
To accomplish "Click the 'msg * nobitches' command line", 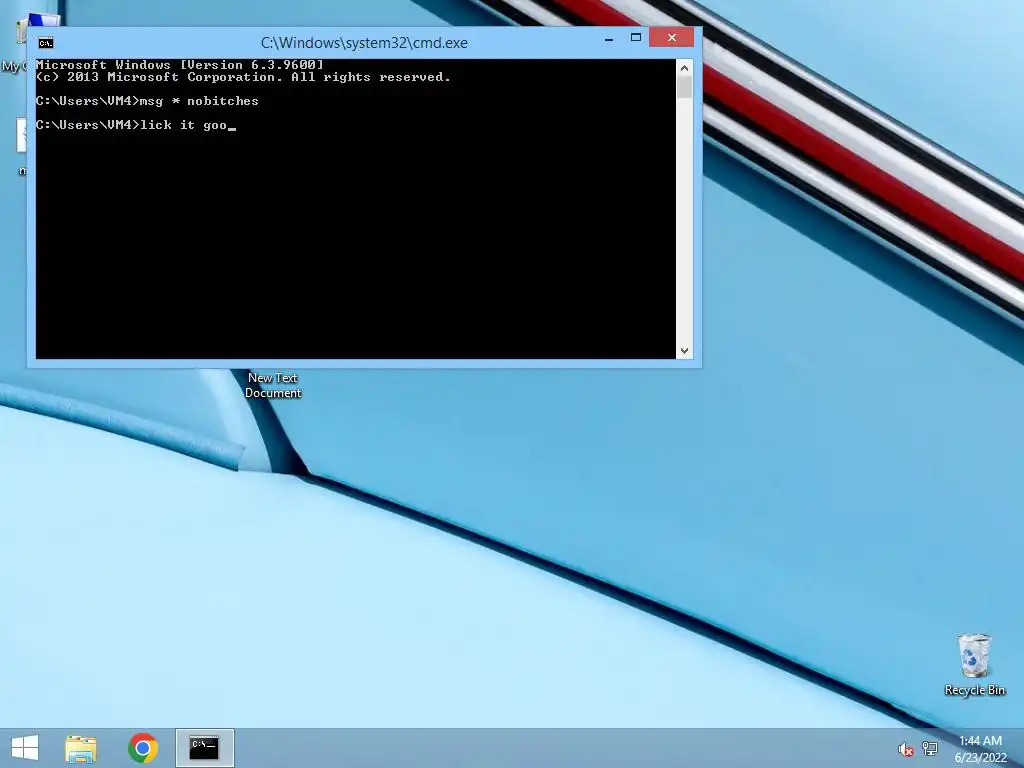I will point(147,101).
